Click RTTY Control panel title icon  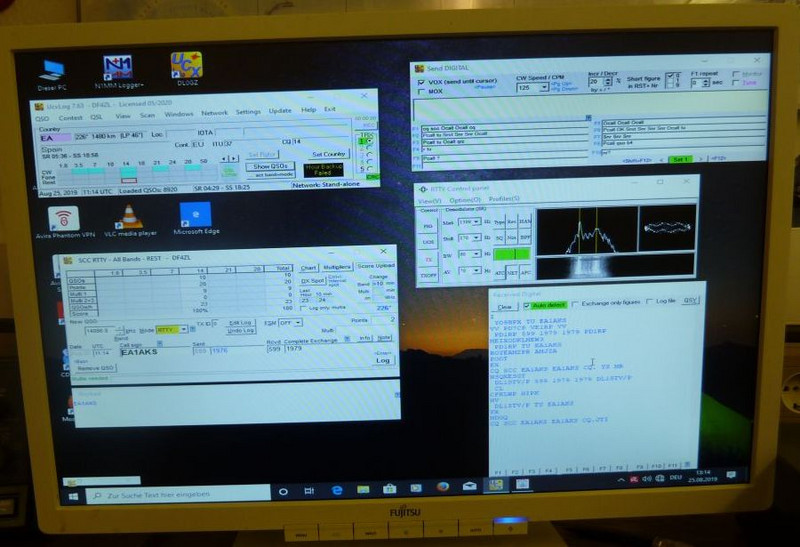pos(423,189)
